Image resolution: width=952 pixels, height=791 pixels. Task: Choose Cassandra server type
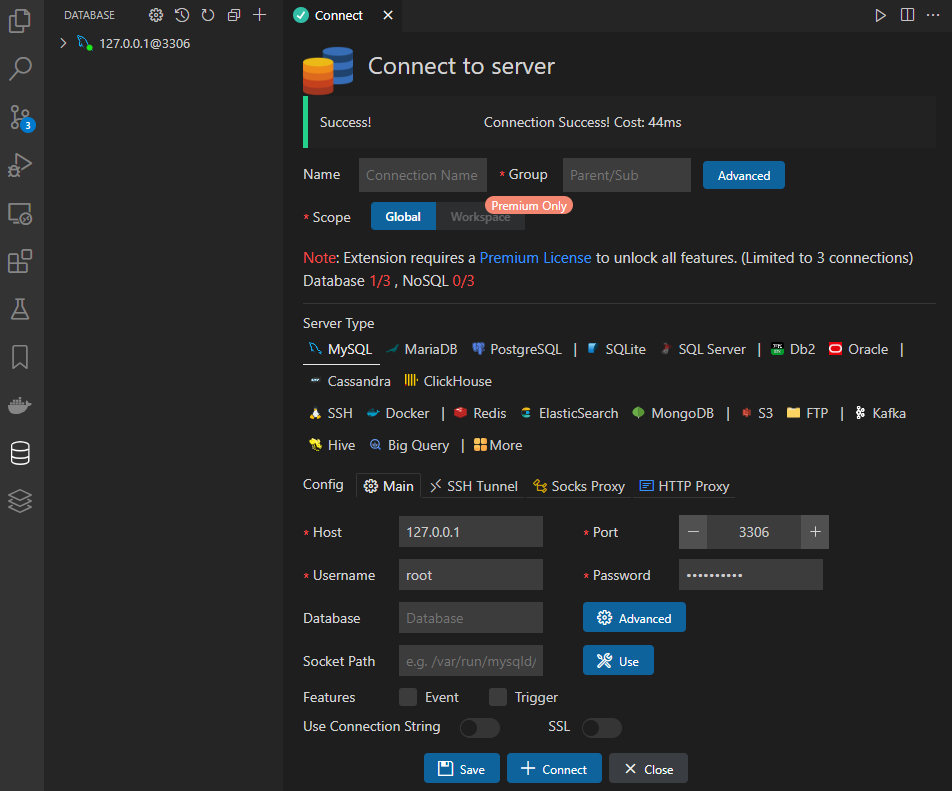pyautogui.click(x=350, y=381)
